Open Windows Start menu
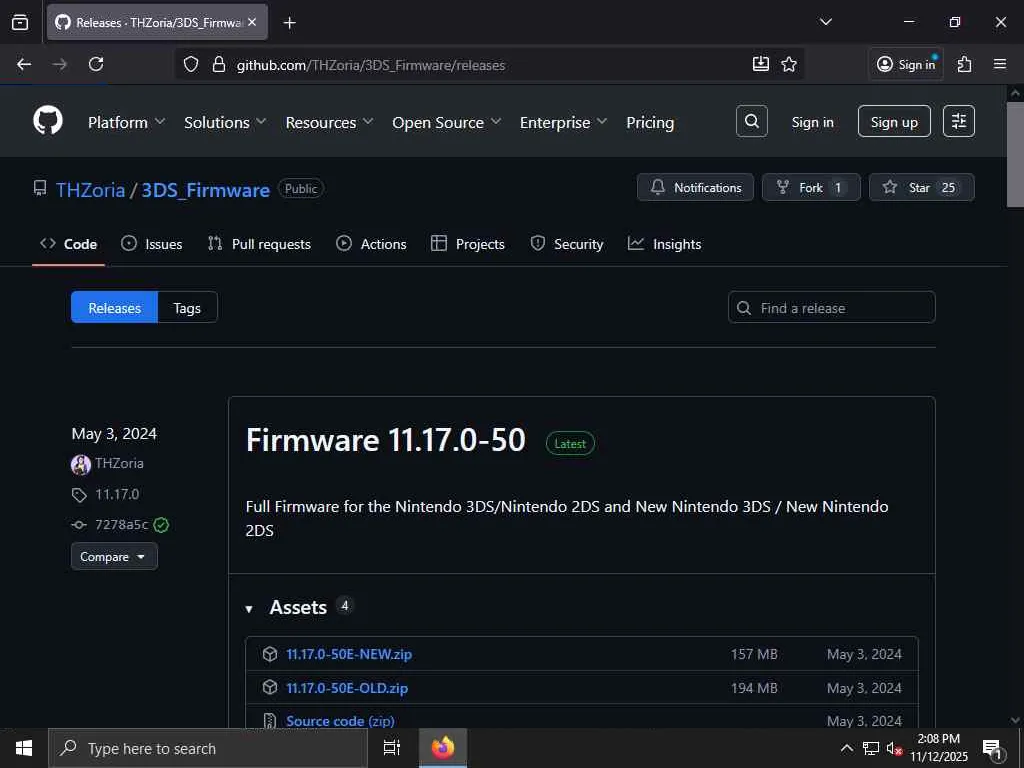 tap(24, 748)
